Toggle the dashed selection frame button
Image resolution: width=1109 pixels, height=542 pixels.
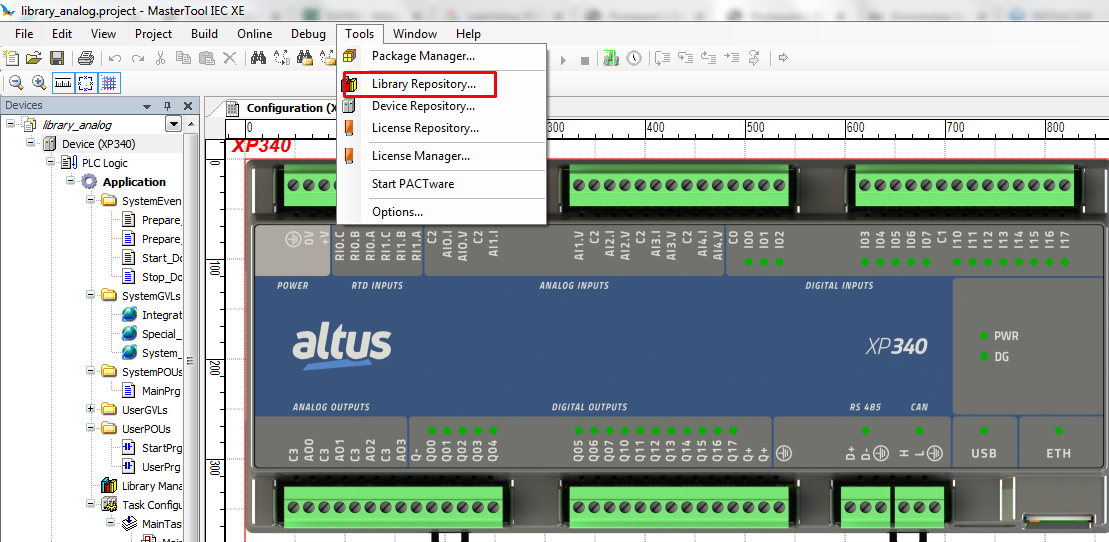coord(86,83)
